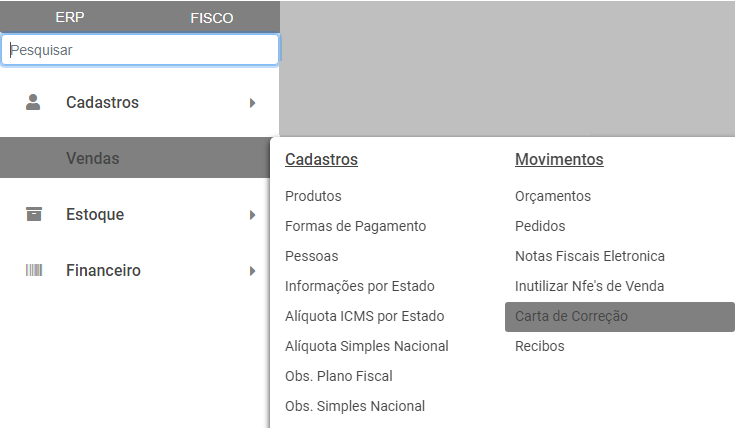Click the Financeiro barcode icon
The height and width of the screenshot is (428, 735).
34,270
